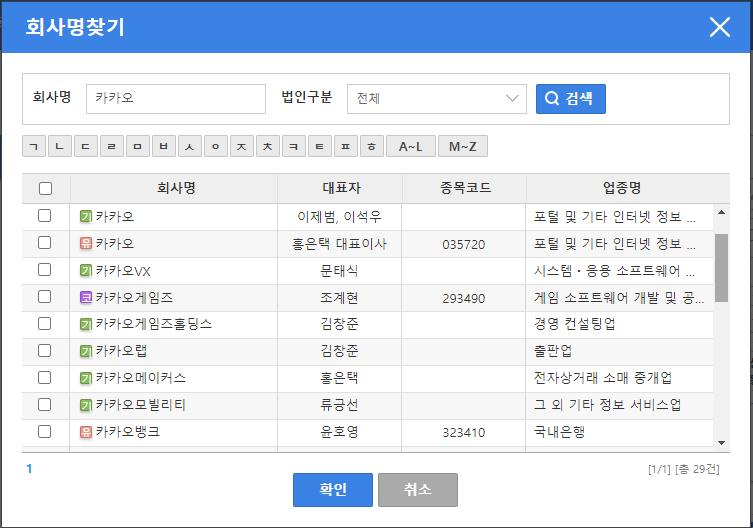This screenshot has width=753, height=528.
Task: Filter by initial consonant ㅅ
Action: [190, 146]
